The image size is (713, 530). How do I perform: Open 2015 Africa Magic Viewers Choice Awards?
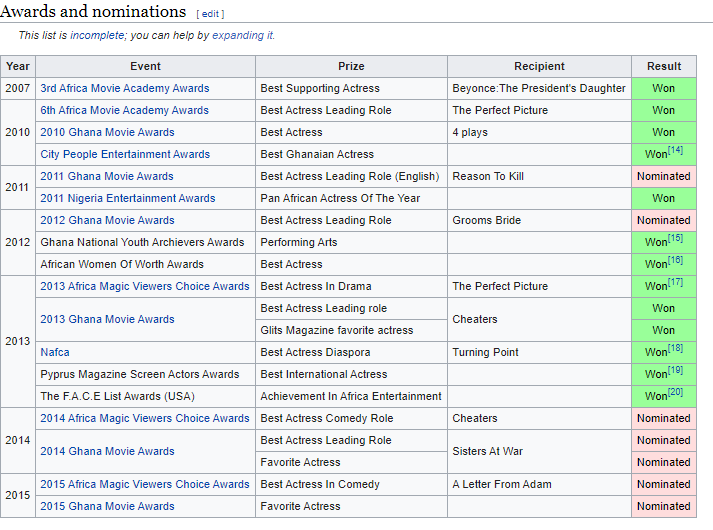pyautogui.click(x=145, y=484)
